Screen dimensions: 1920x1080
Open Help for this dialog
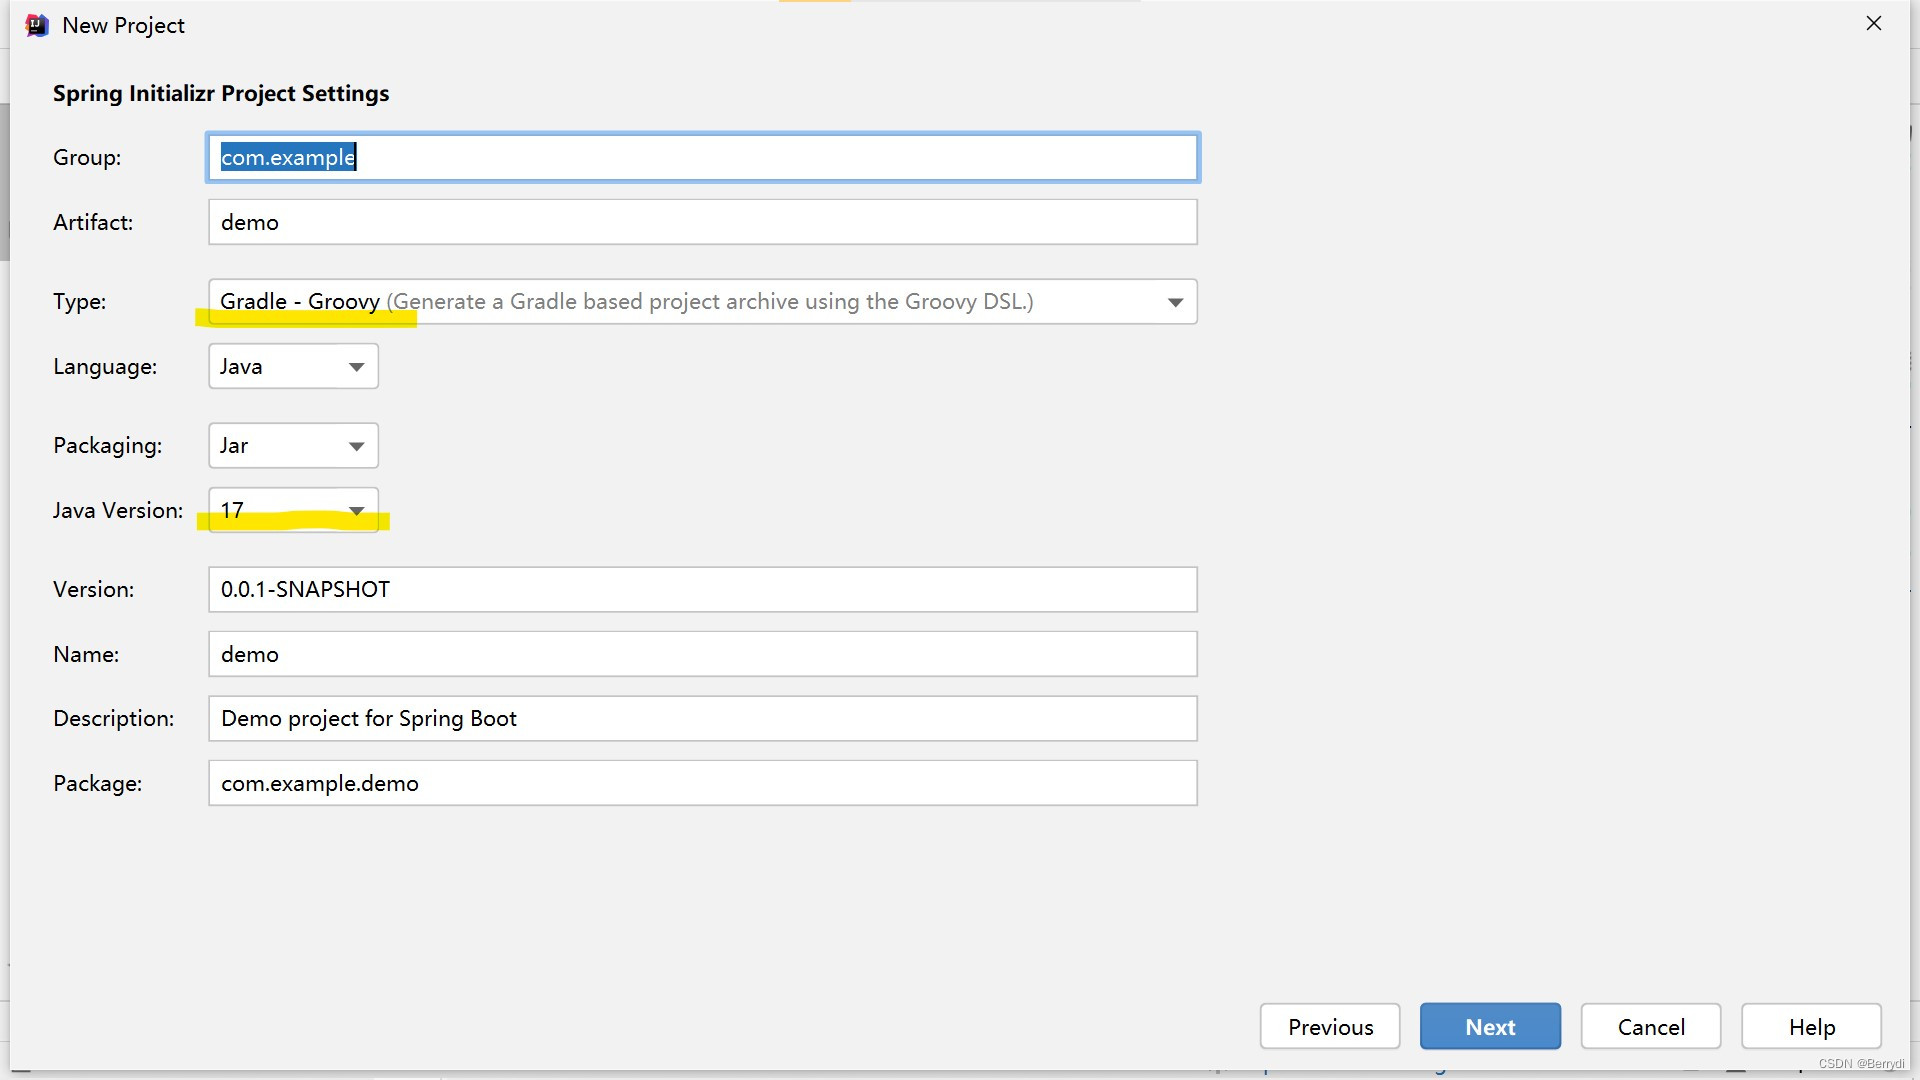click(x=1811, y=1027)
